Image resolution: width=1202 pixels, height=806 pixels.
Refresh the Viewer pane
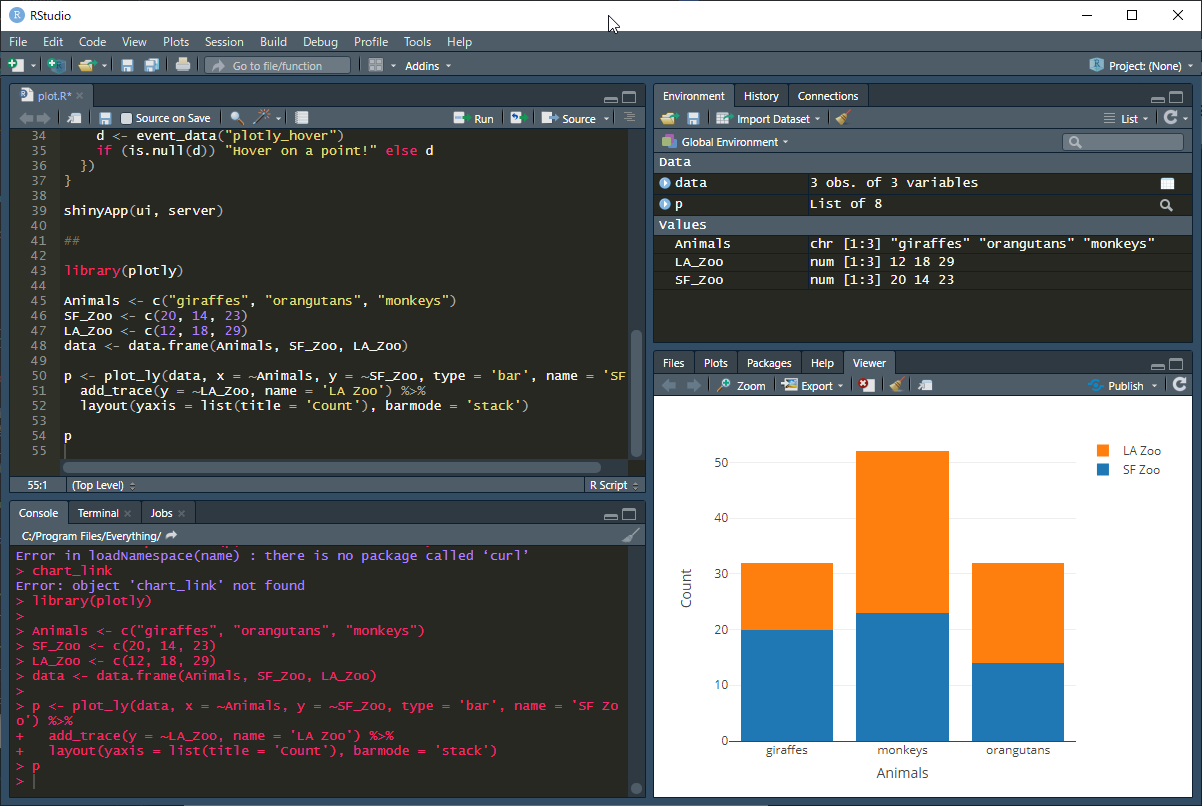[1180, 385]
